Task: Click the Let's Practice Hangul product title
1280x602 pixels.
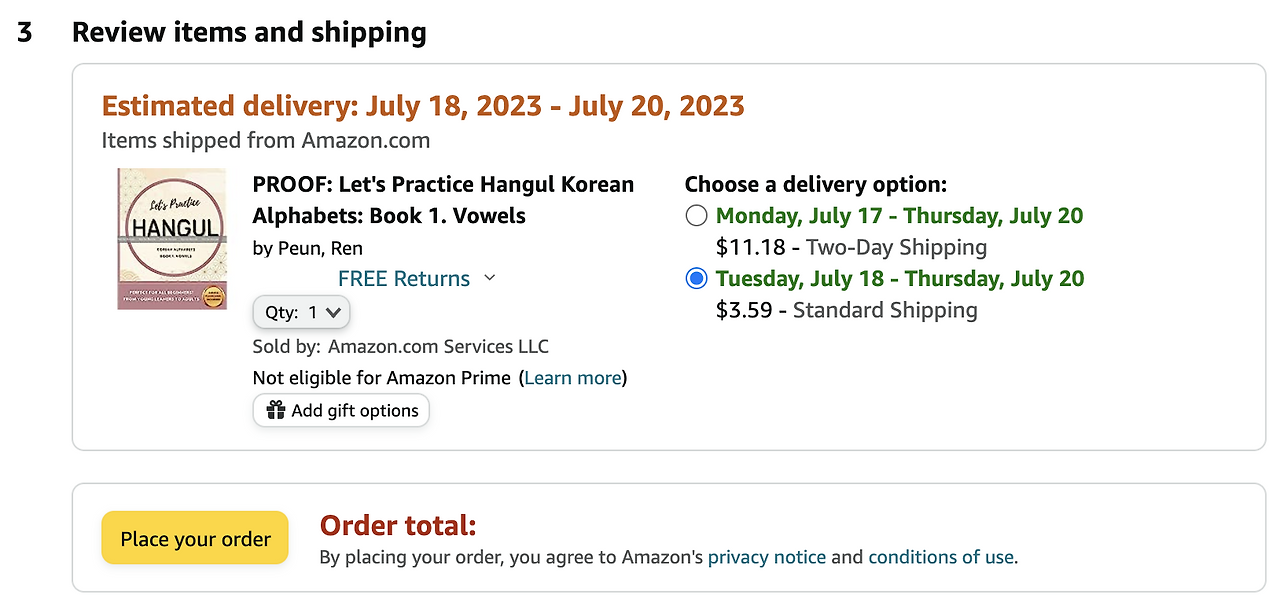Action: 443,200
